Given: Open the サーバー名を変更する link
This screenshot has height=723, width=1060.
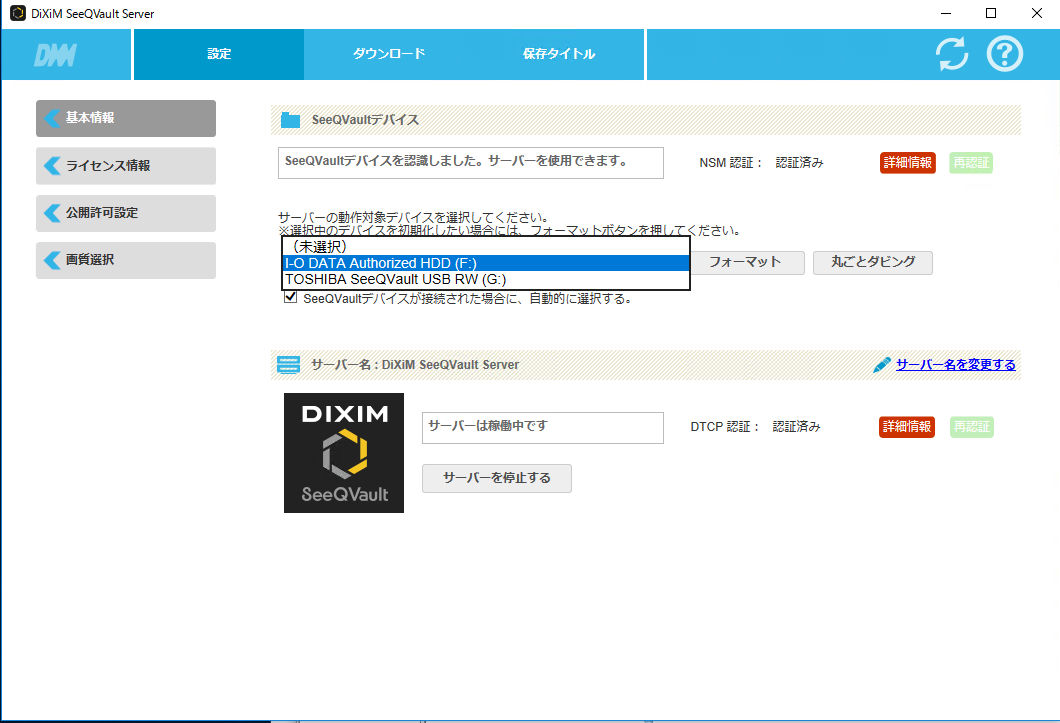Looking at the screenshot, I should pos(952,364).
